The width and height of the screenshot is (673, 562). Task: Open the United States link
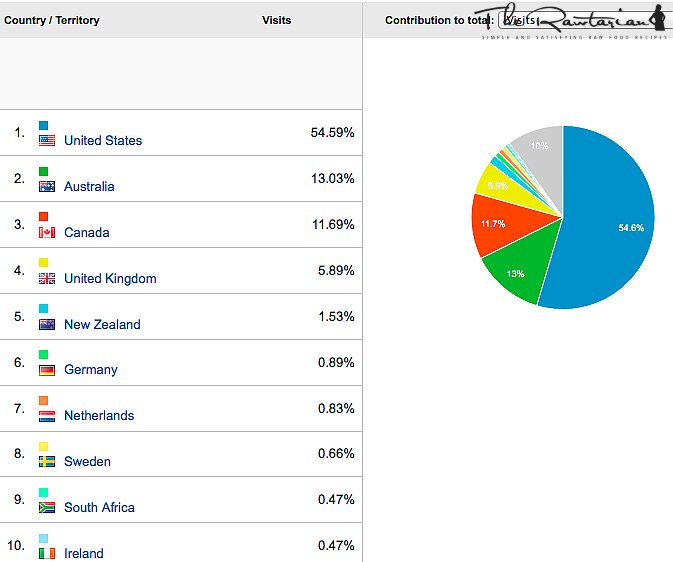point(103,141)
